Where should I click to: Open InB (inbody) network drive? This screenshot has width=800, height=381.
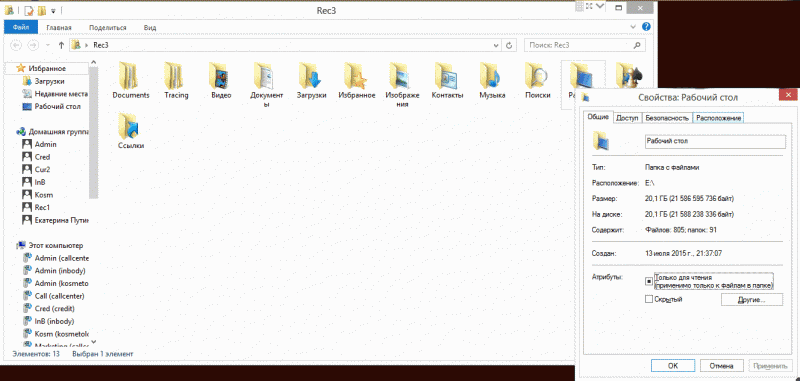pos(49,321)
